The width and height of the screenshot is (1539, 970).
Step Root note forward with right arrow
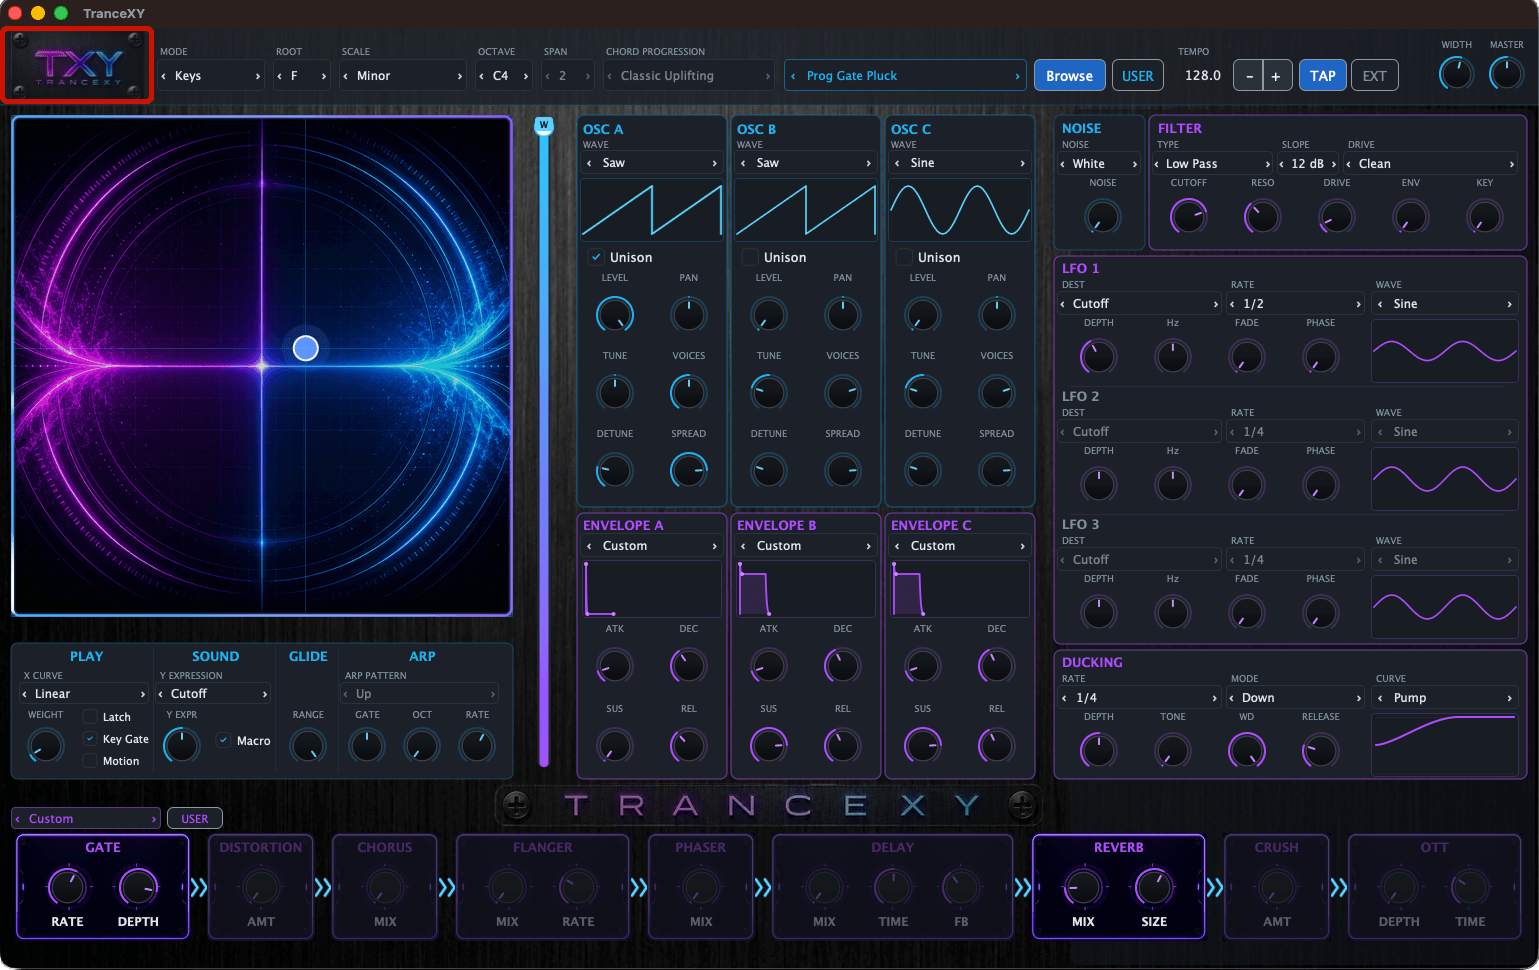[x=323, y=76]
